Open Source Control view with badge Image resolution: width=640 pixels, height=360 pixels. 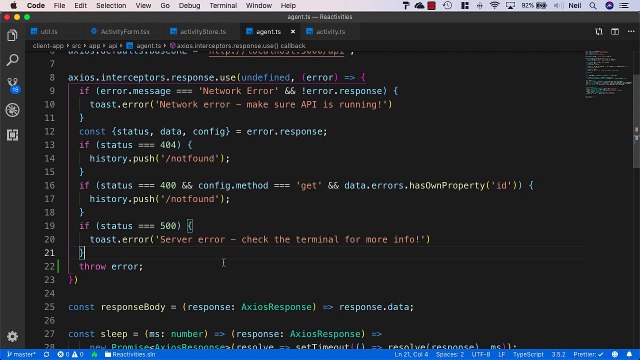(x=13, y=85)
